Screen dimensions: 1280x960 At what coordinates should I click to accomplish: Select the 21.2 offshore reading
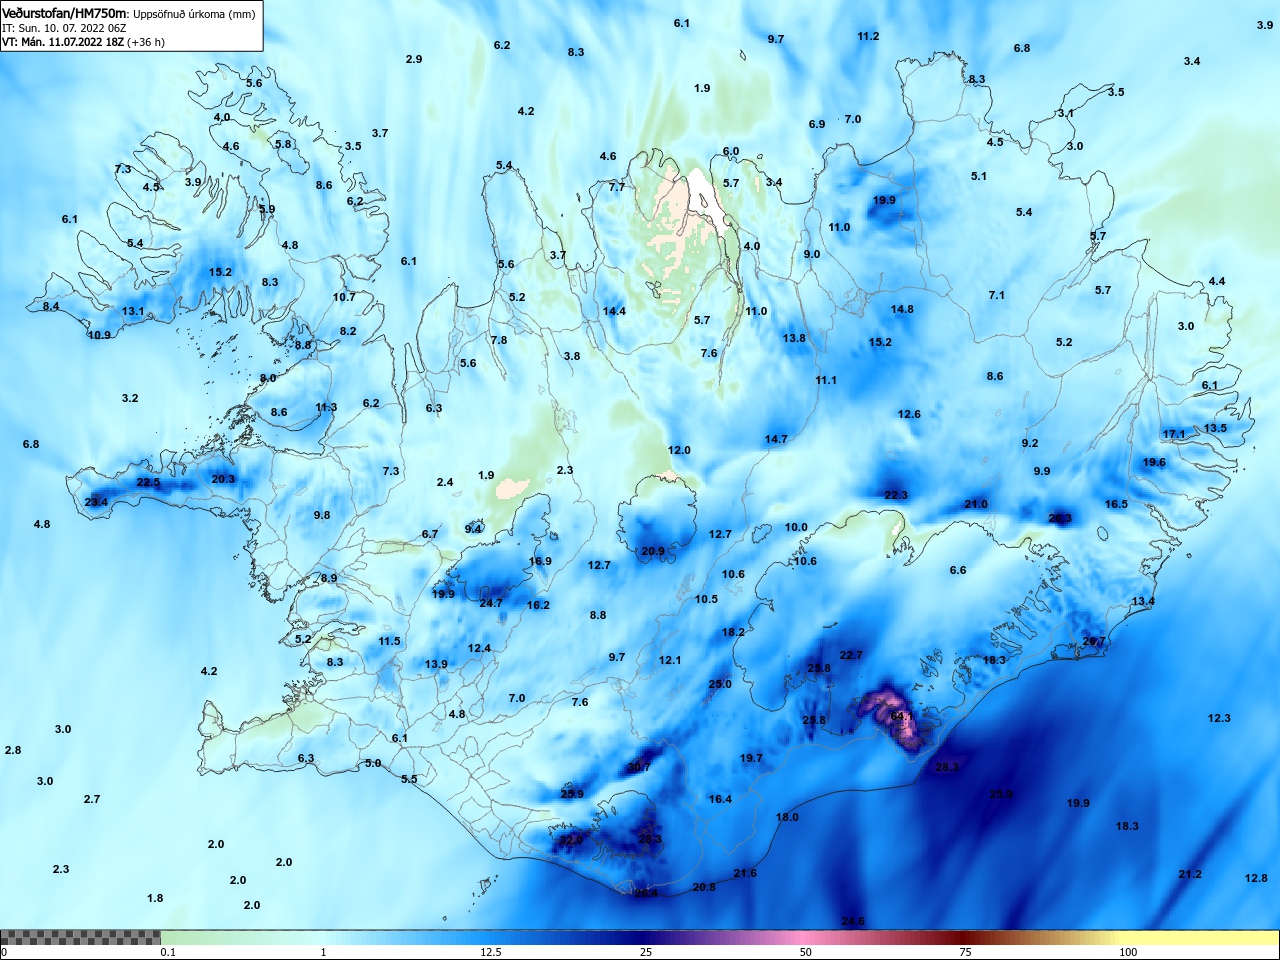[x=1190, y=874]
